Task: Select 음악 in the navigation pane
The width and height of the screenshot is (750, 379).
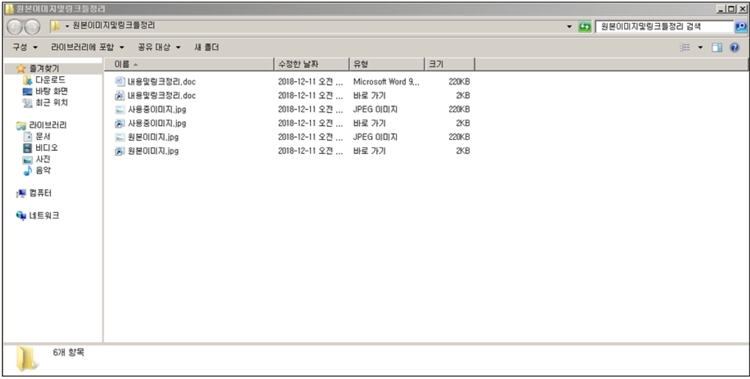Action: (43, 171)
